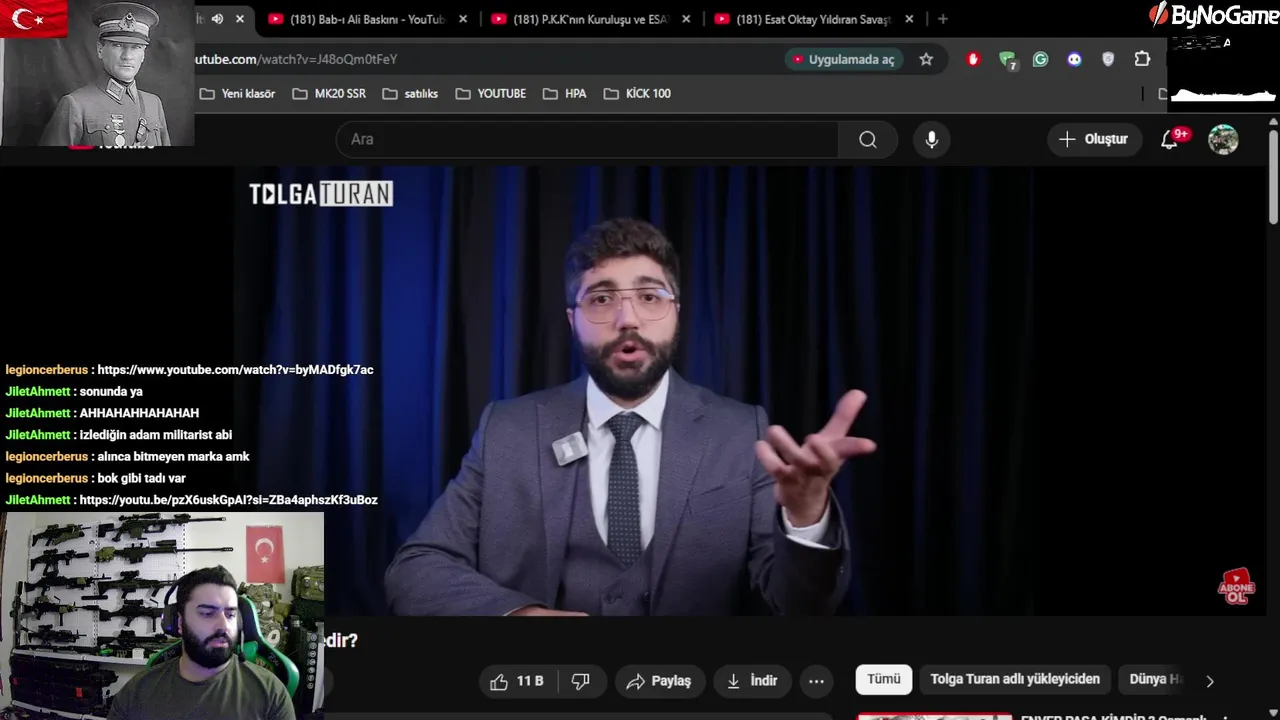
Task: Start voice search with microphone icon
Action: point(931,139)
